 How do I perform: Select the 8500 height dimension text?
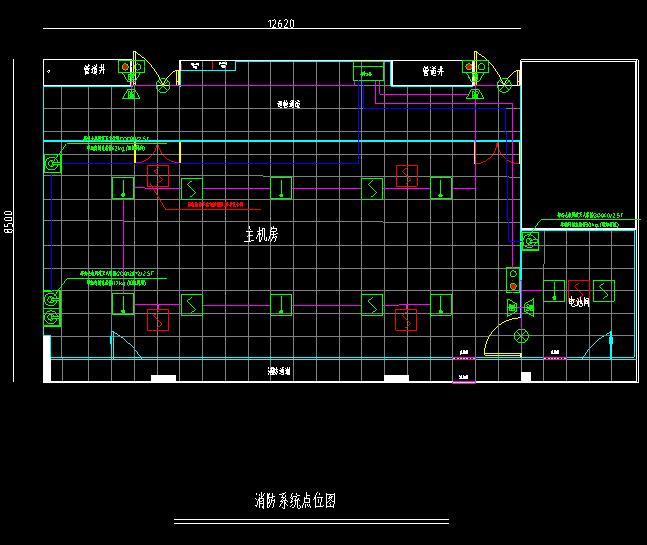[9, 222]
